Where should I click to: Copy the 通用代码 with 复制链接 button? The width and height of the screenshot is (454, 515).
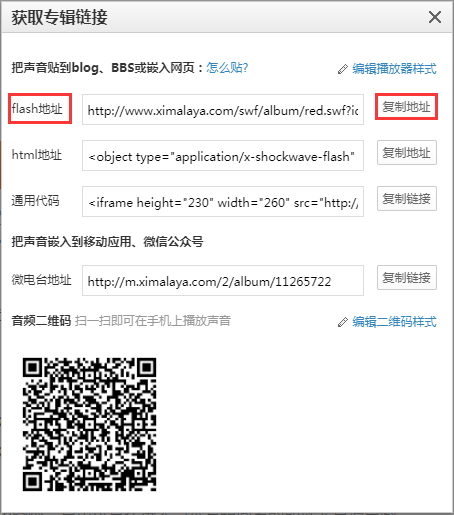[407, 198]
